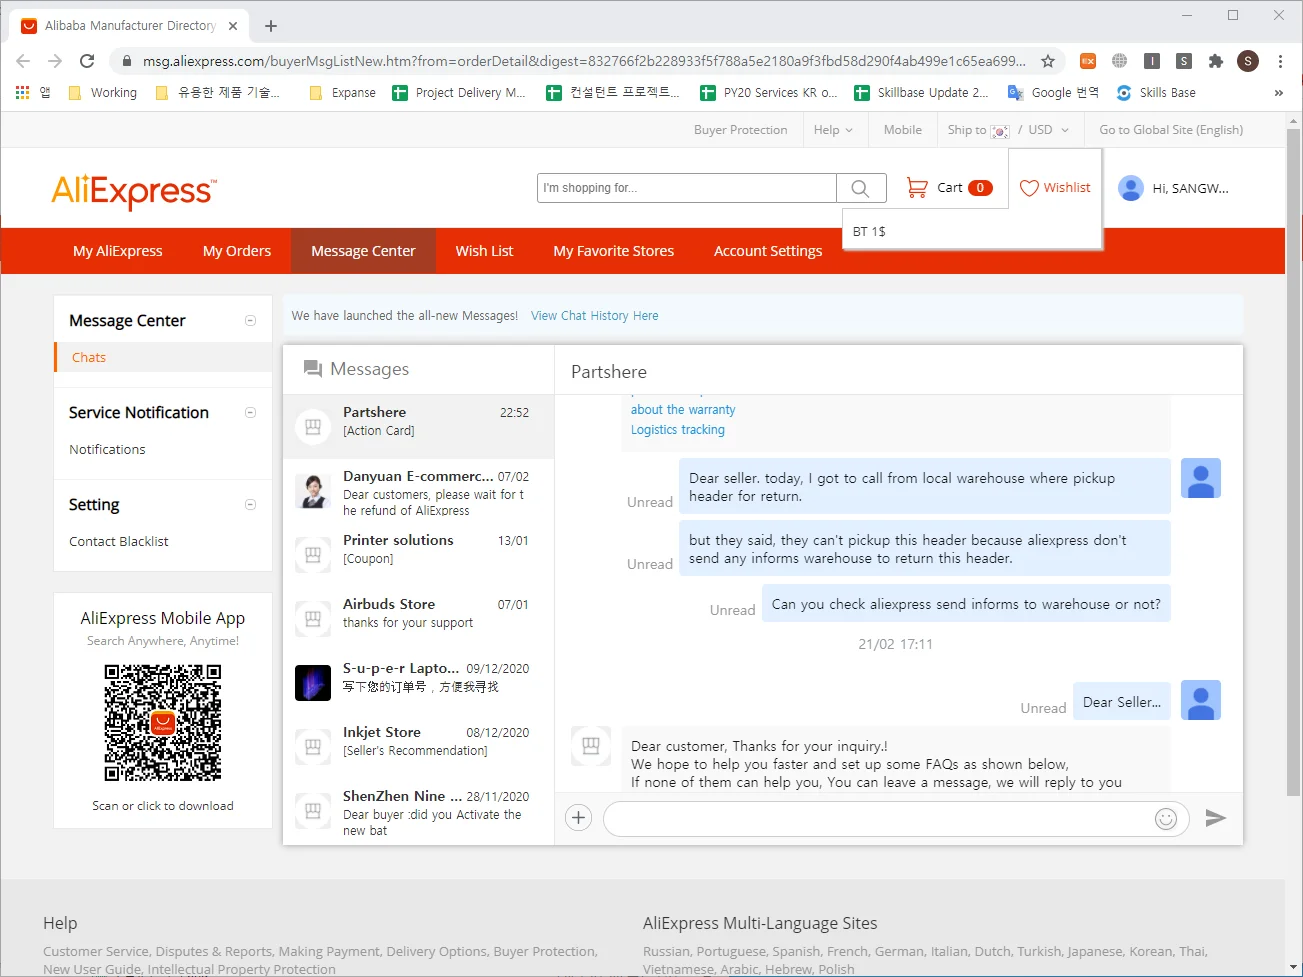Collapse the Service Notification section
This screenshot has height=977, width=1303.
(x=250, y=413)
